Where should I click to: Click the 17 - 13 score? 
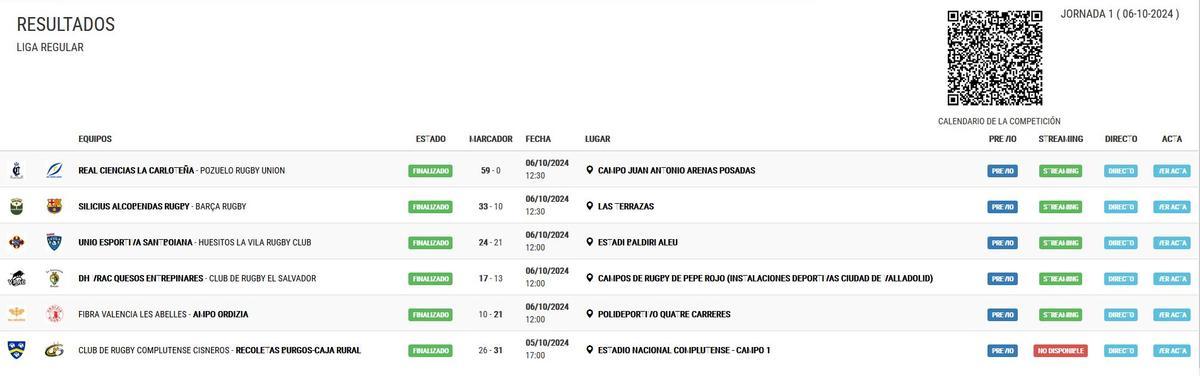[x=490, y=278]
